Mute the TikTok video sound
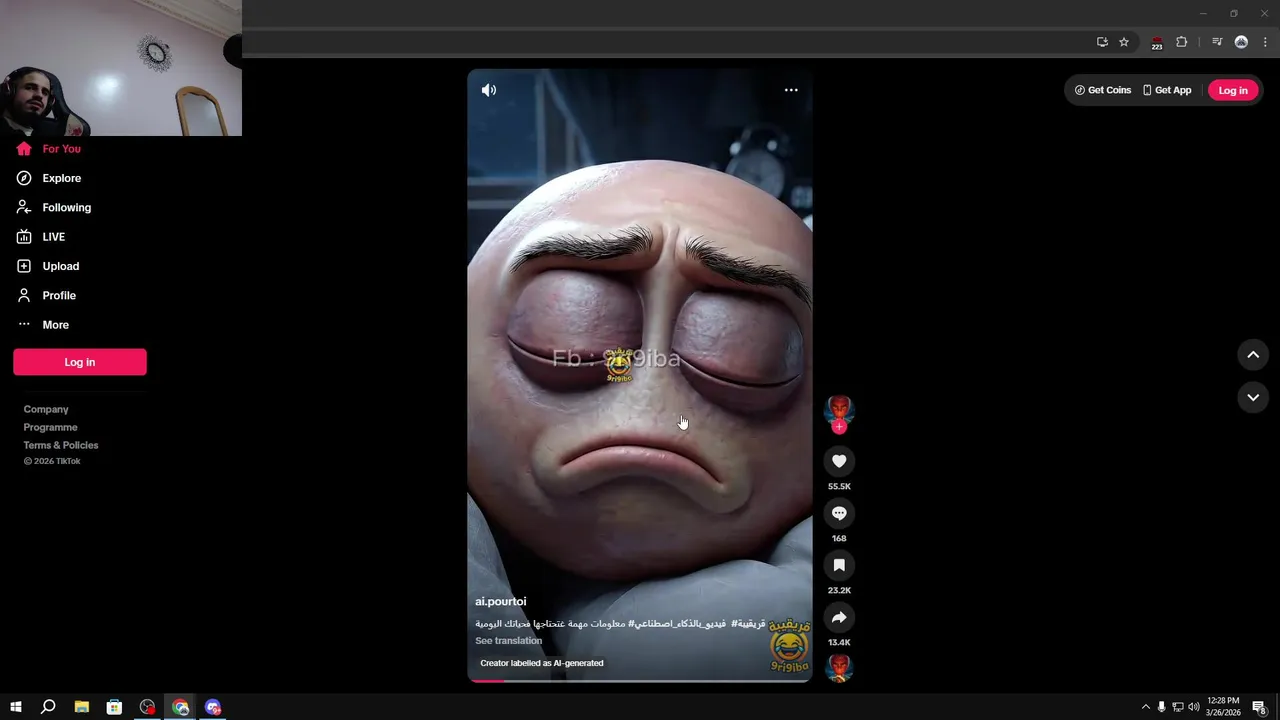Screen dimensions: 1280x720 489,90
